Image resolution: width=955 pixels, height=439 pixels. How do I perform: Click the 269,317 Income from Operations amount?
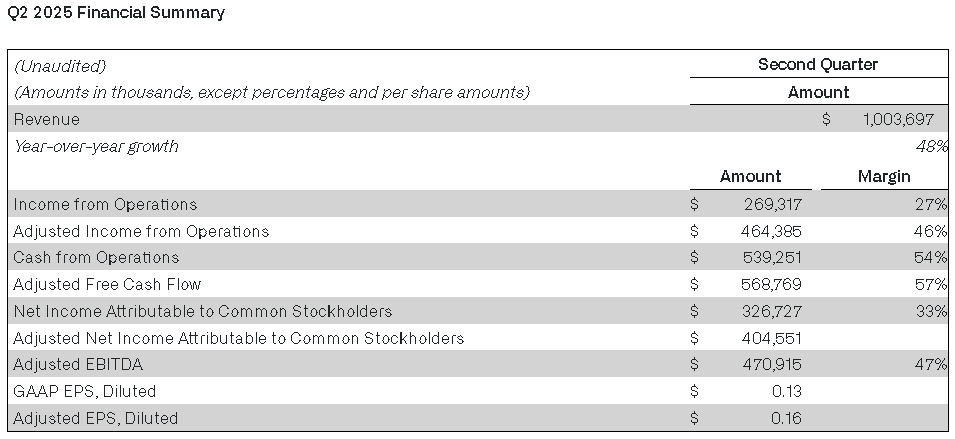pos(772,205)
